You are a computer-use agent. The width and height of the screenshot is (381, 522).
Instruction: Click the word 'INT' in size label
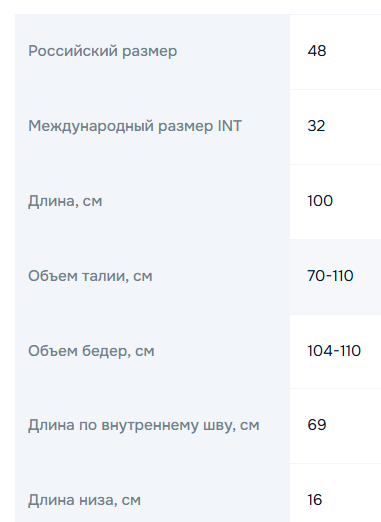click(230, 126)
